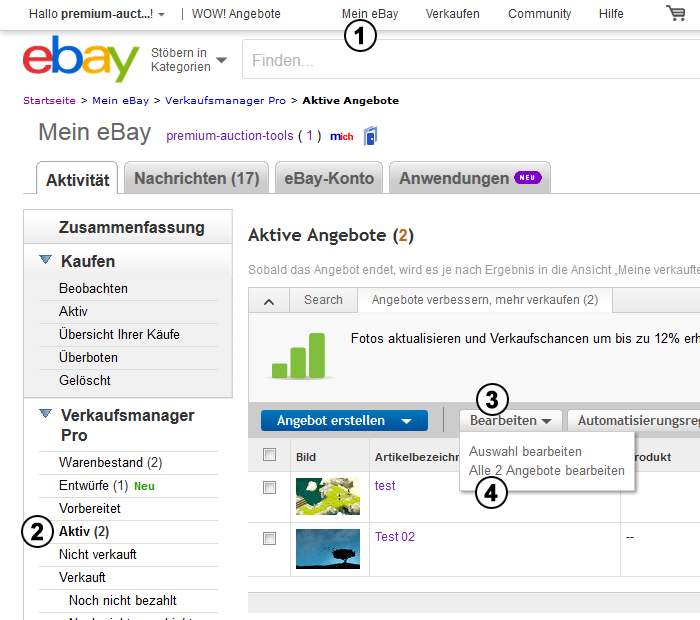Open Hilfe in top navigation
This screenshot has width=700, height=620.
point(611,14)
